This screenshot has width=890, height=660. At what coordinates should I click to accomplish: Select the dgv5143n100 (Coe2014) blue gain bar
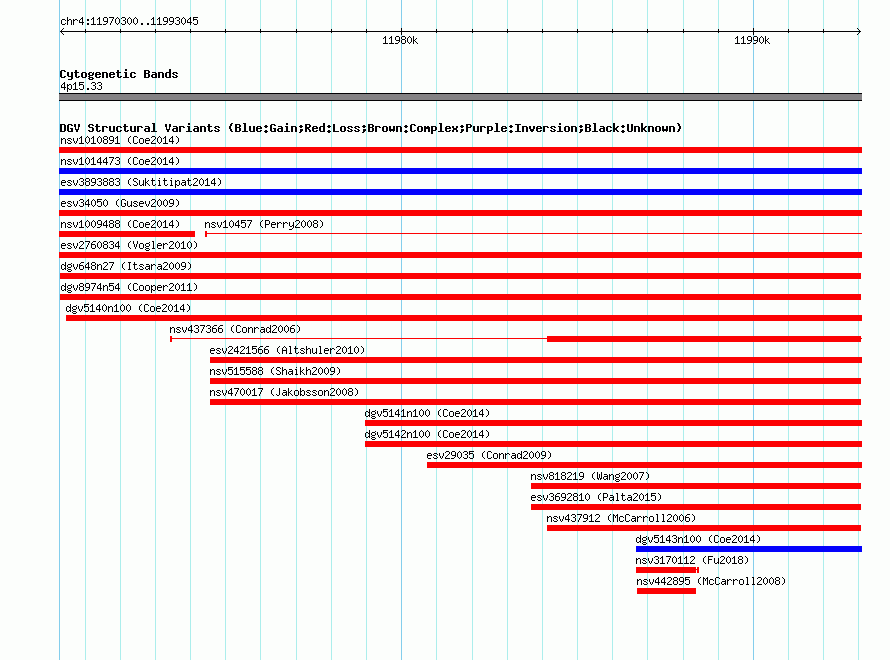coord(749,549)
